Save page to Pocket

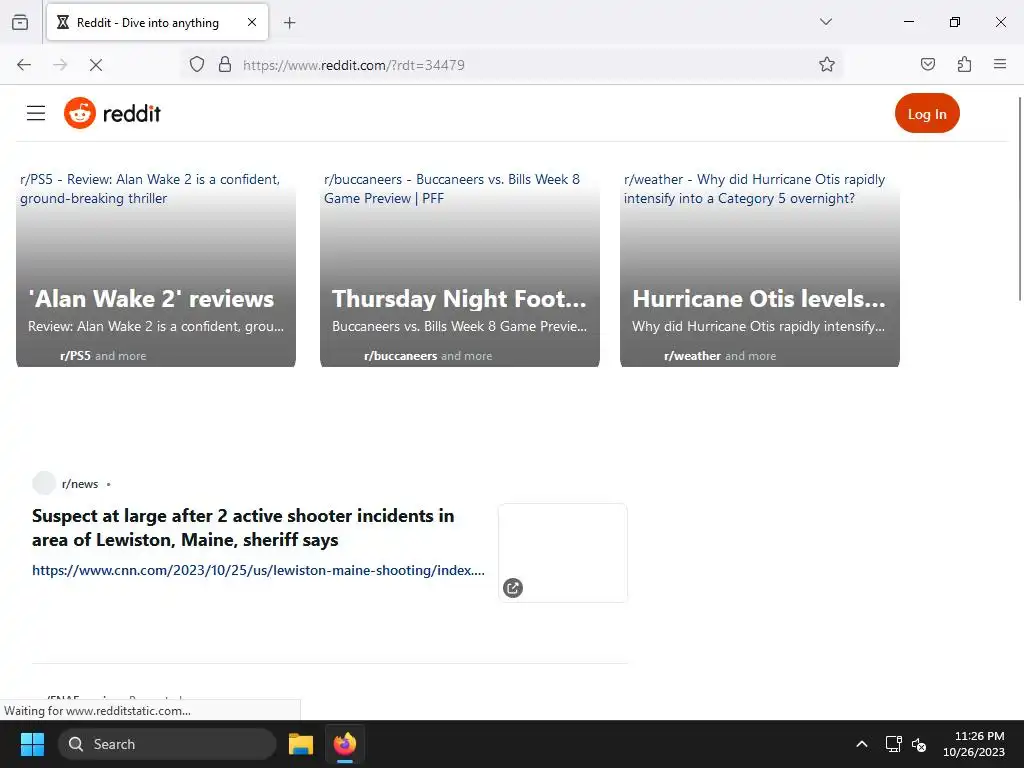tap(927, 64)
